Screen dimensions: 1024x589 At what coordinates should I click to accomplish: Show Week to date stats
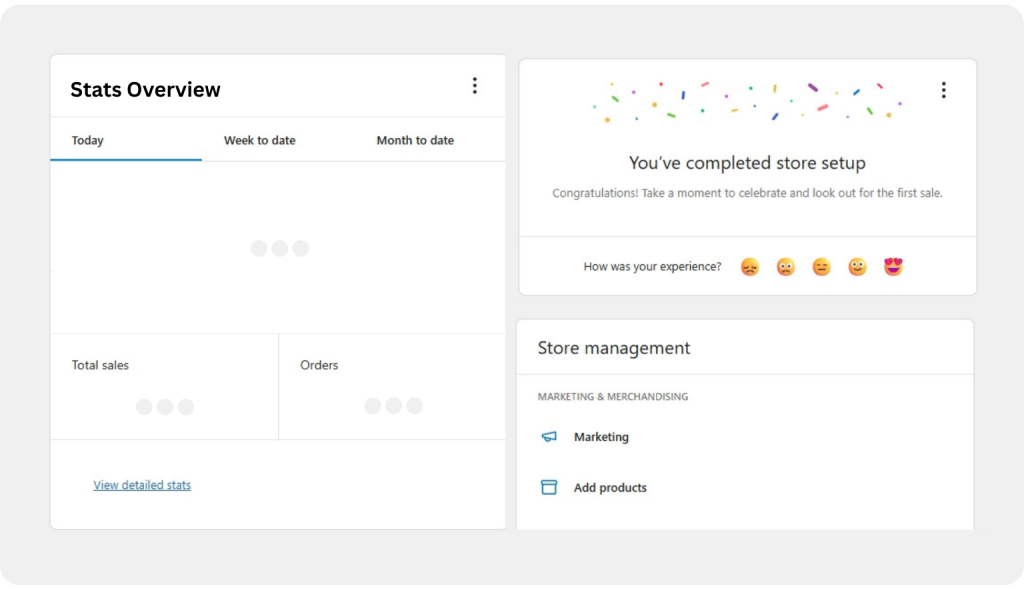(x=260, y=140)
